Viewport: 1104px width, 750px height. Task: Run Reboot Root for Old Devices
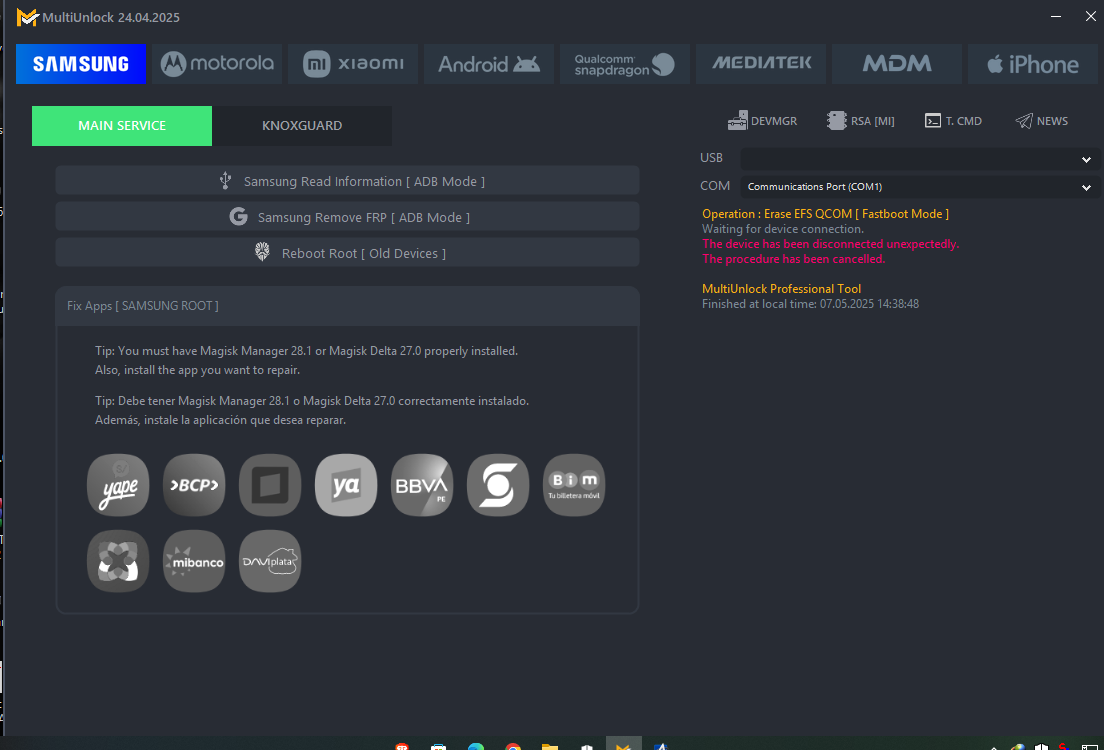[347, 253]
